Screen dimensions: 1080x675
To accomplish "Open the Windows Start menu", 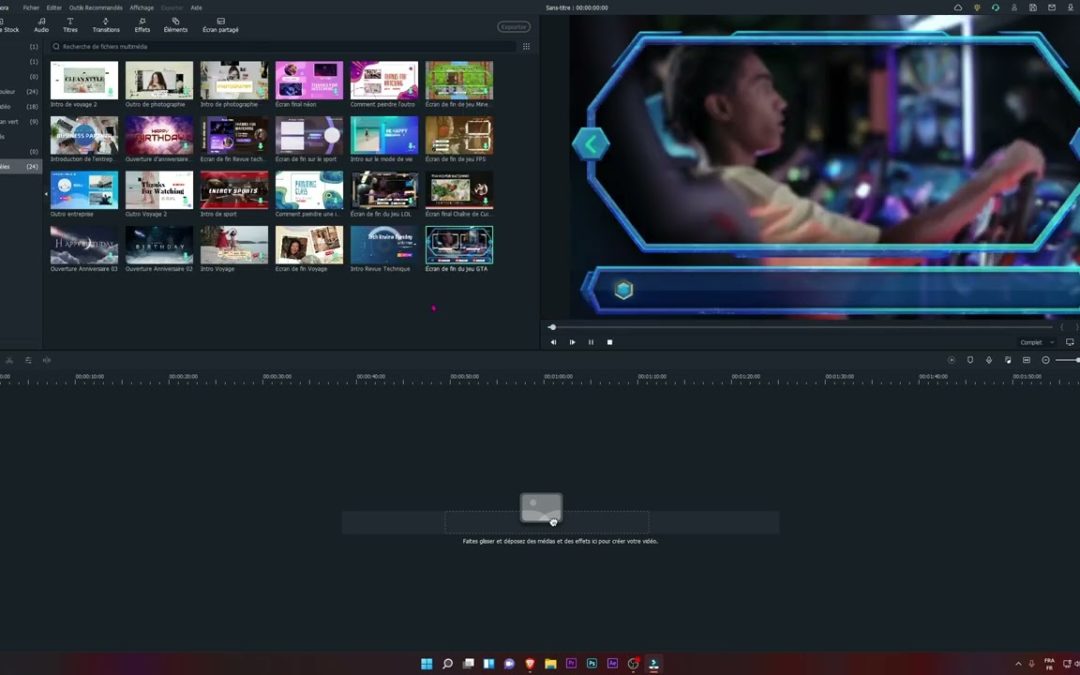I will pyautogui.click(x=427, y=664).
